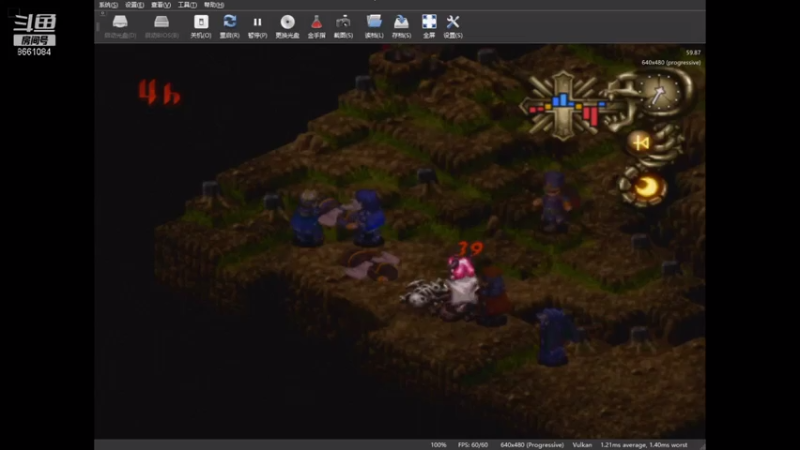
Task: Open the 查看(V) menu
Action: 161,5
